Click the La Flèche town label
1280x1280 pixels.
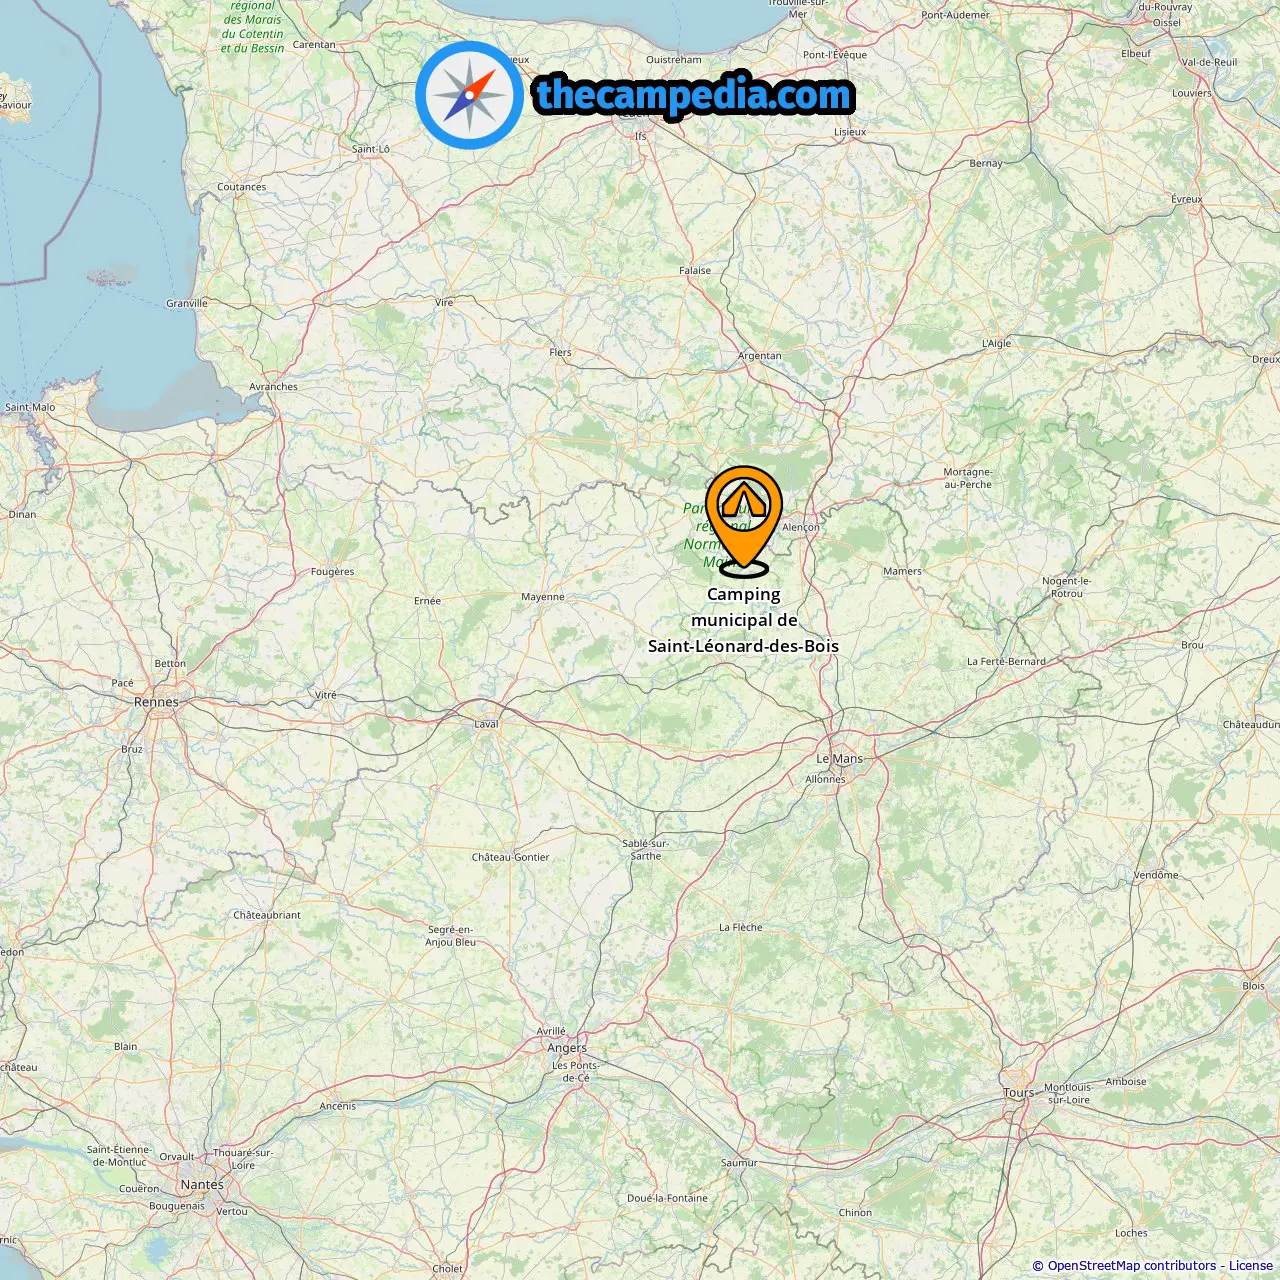click(741, 928)
